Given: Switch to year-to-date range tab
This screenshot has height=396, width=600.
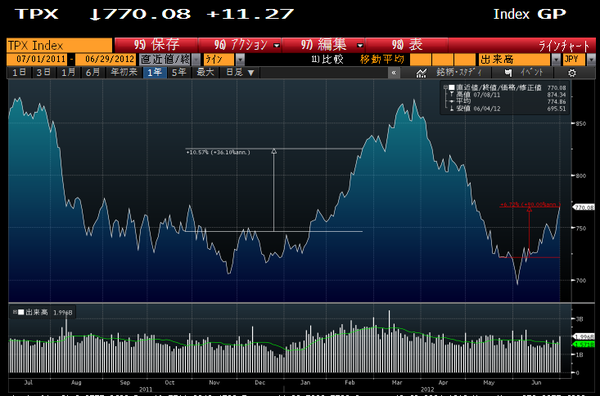Looking at the screenshot, I should pyautogui.click(x=124, y=73).
